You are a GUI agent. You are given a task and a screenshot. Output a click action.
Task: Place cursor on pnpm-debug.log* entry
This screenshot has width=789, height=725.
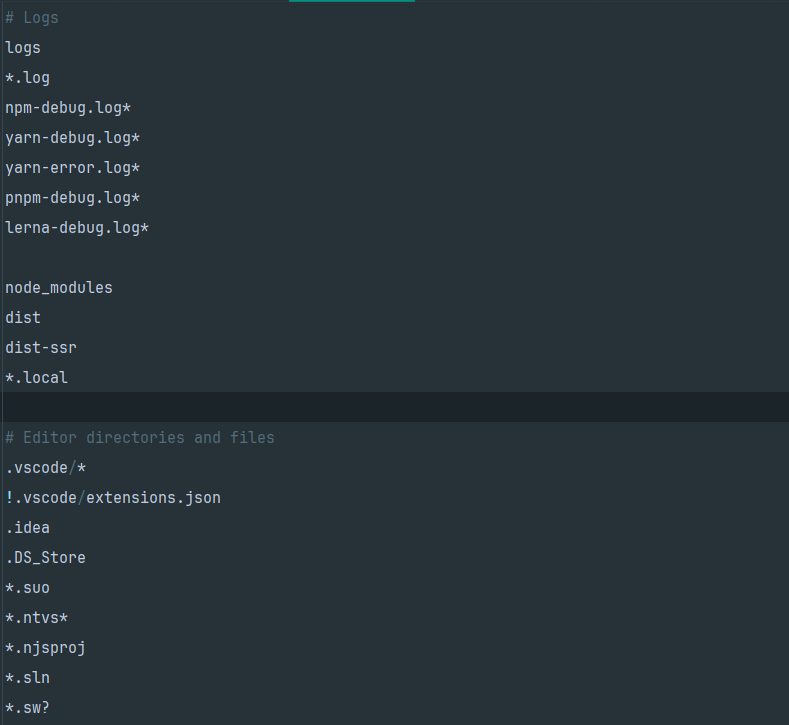coord(72,198)
